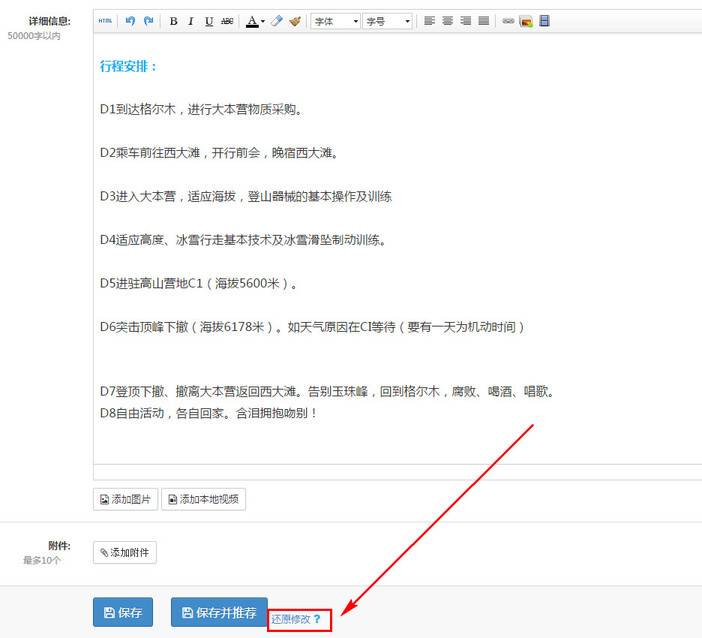Screen dimensions: 702x638
Task: Click the 还原修改 link
Action: pos(291,620)
